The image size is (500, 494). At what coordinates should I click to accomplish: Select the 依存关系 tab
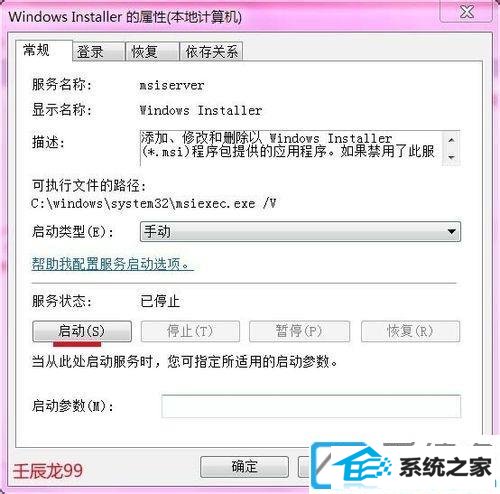[x=211, y=51]
